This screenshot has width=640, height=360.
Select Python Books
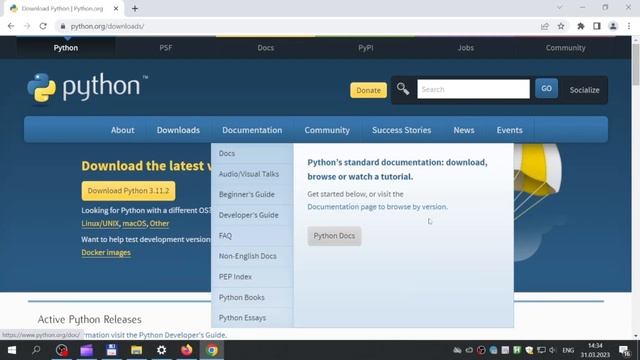252,297
